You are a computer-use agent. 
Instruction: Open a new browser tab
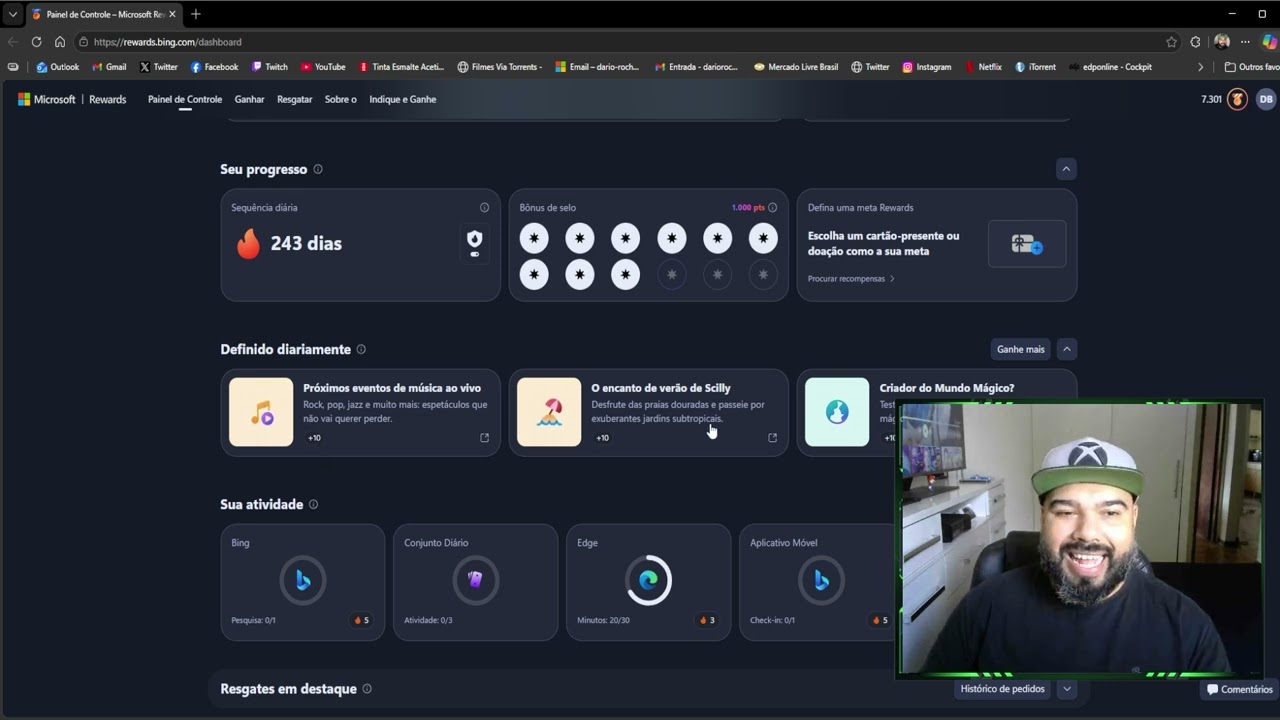[x=196, y=14]
